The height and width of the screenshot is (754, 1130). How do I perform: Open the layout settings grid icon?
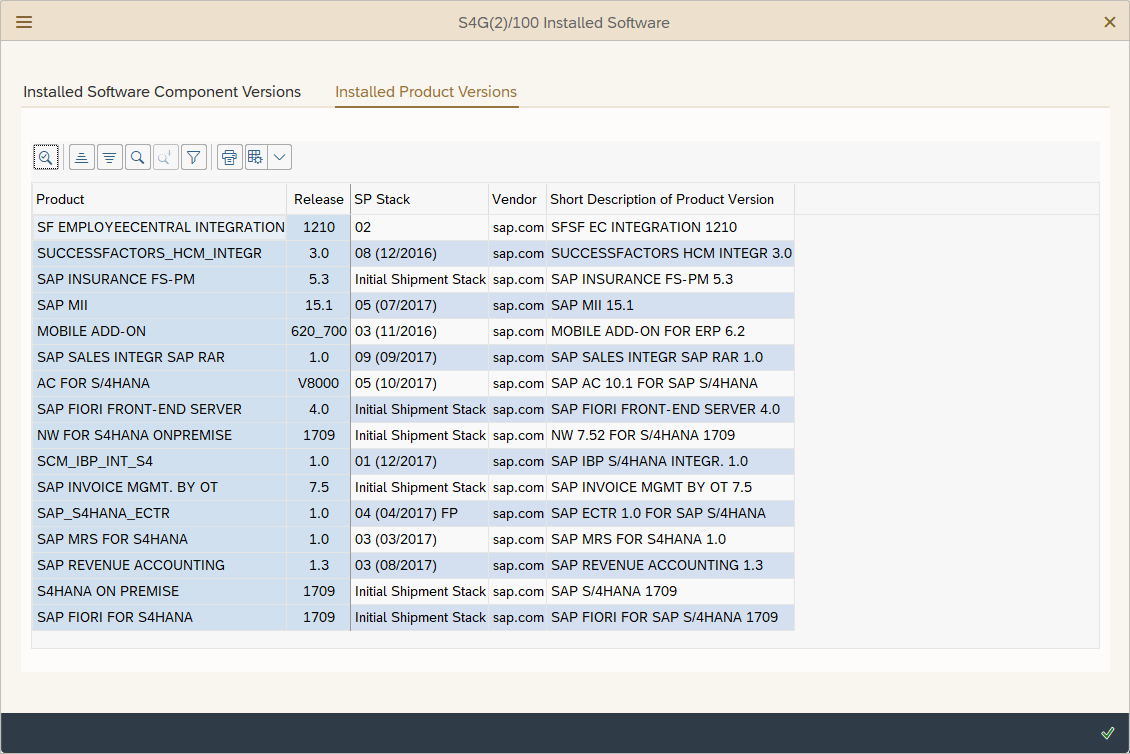tap(256, 157)
